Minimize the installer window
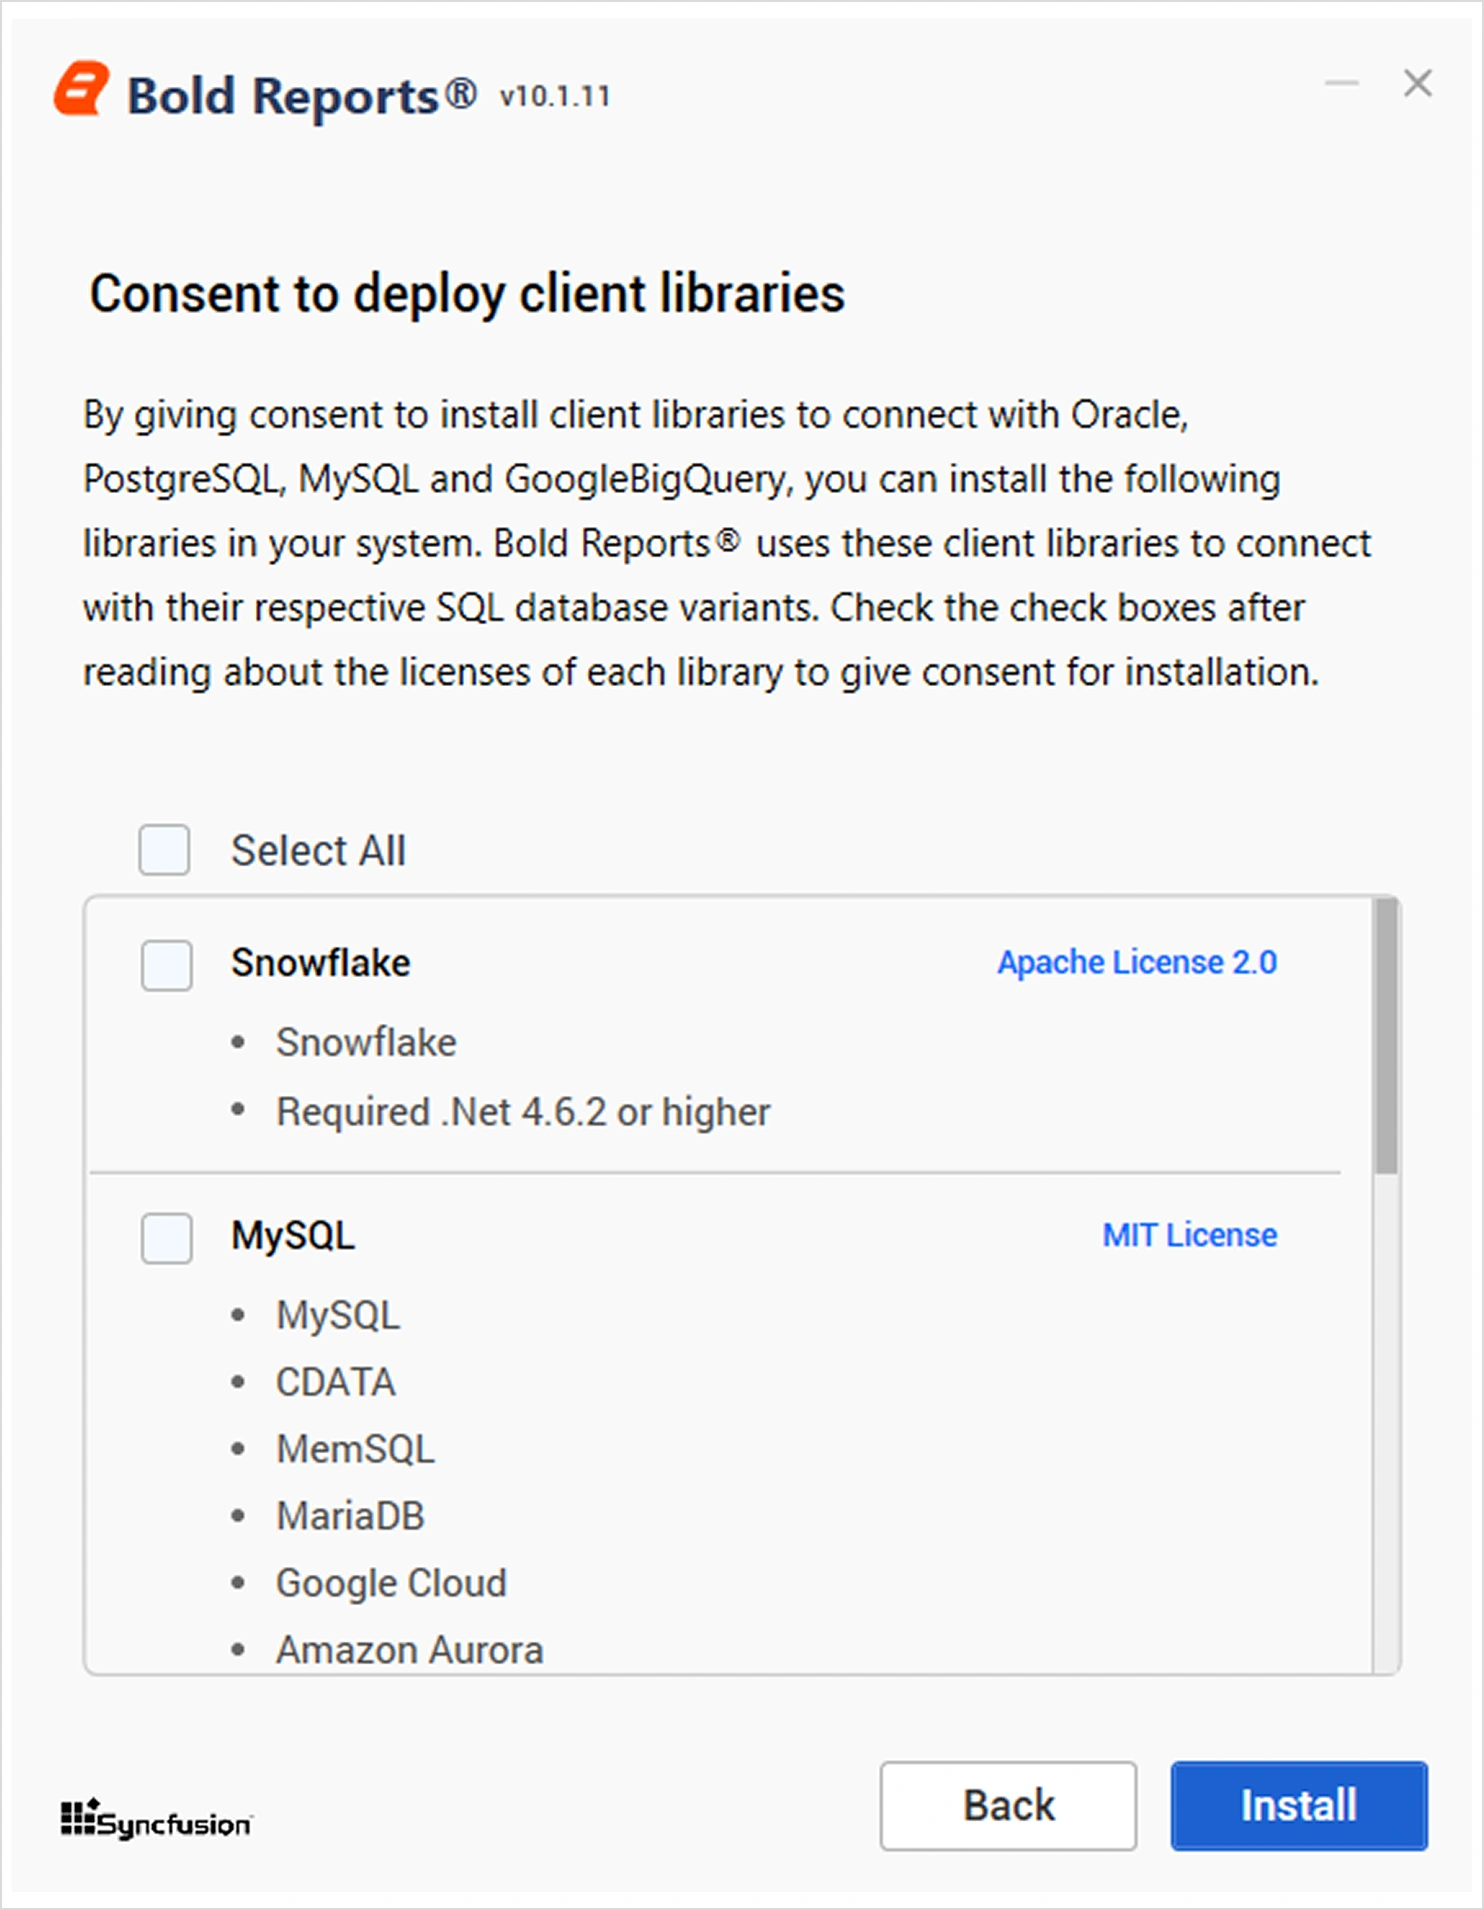Image resolution: width=1484 pixels, height=1910 pixels. (1341, 83)
